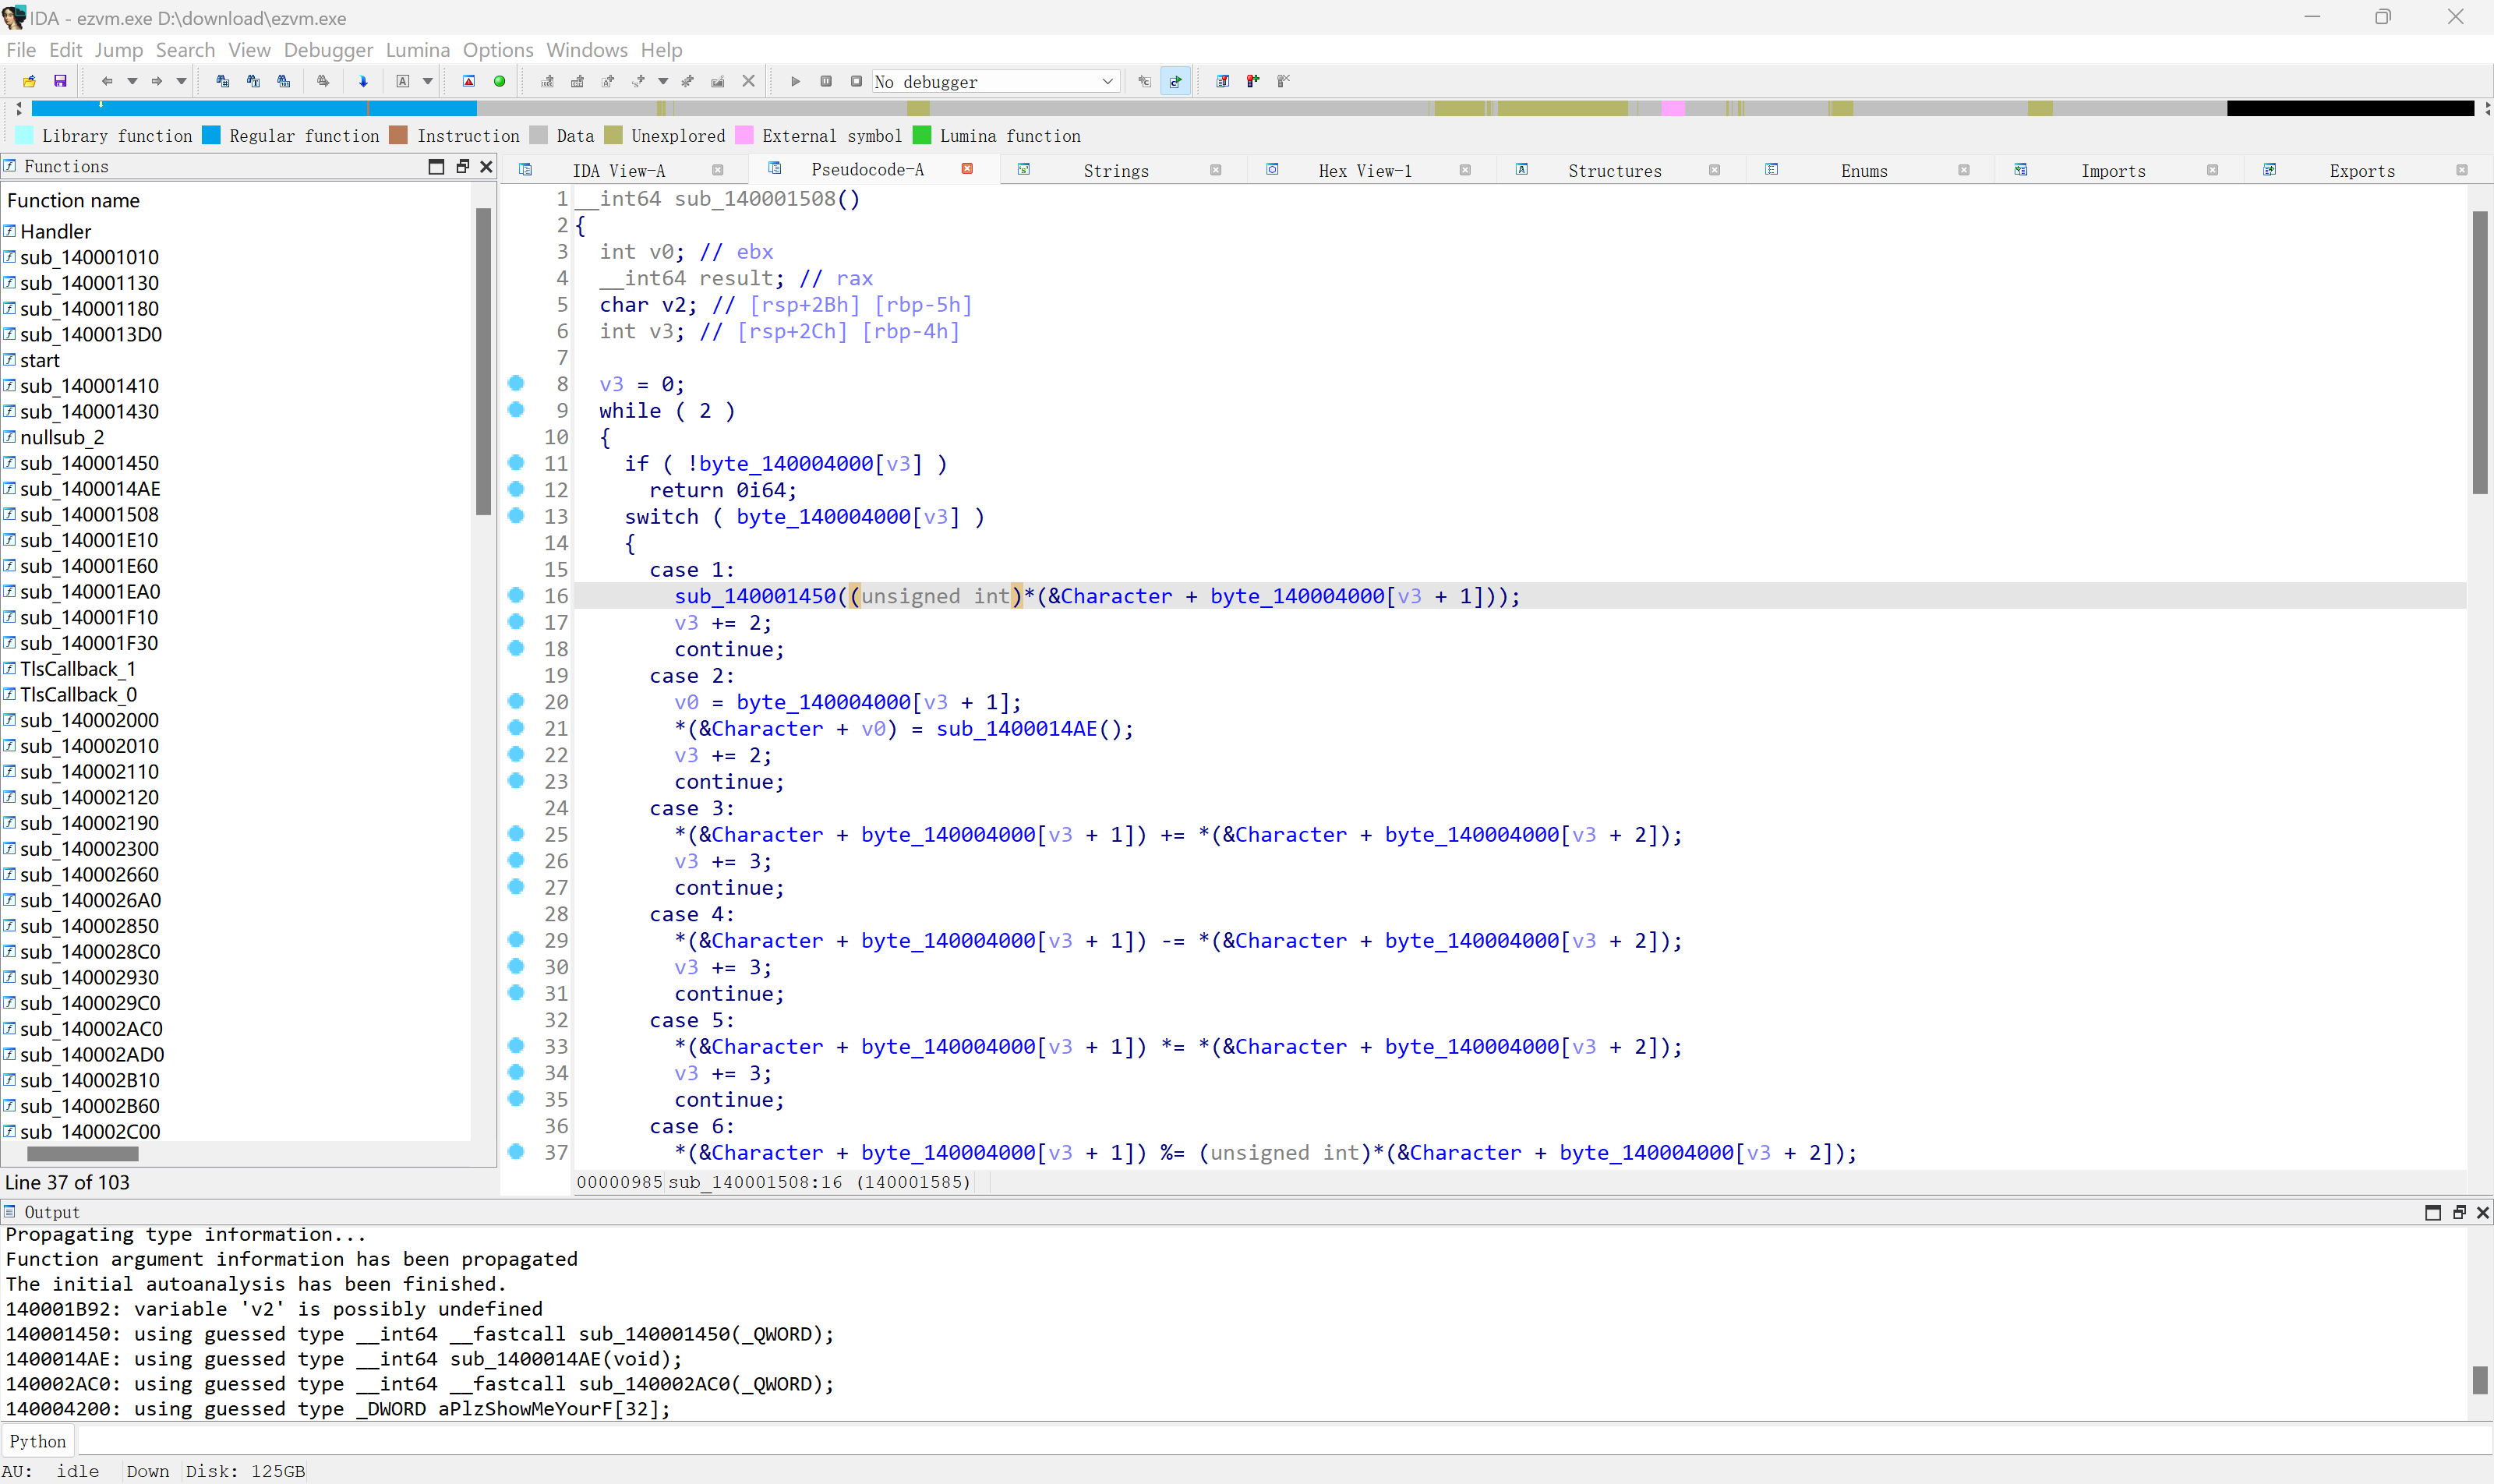The width and height of the screenshot is (2494, 1484).
Task: Toggle breakpoint dot on line 13 switch
Action: coord(516,515)
